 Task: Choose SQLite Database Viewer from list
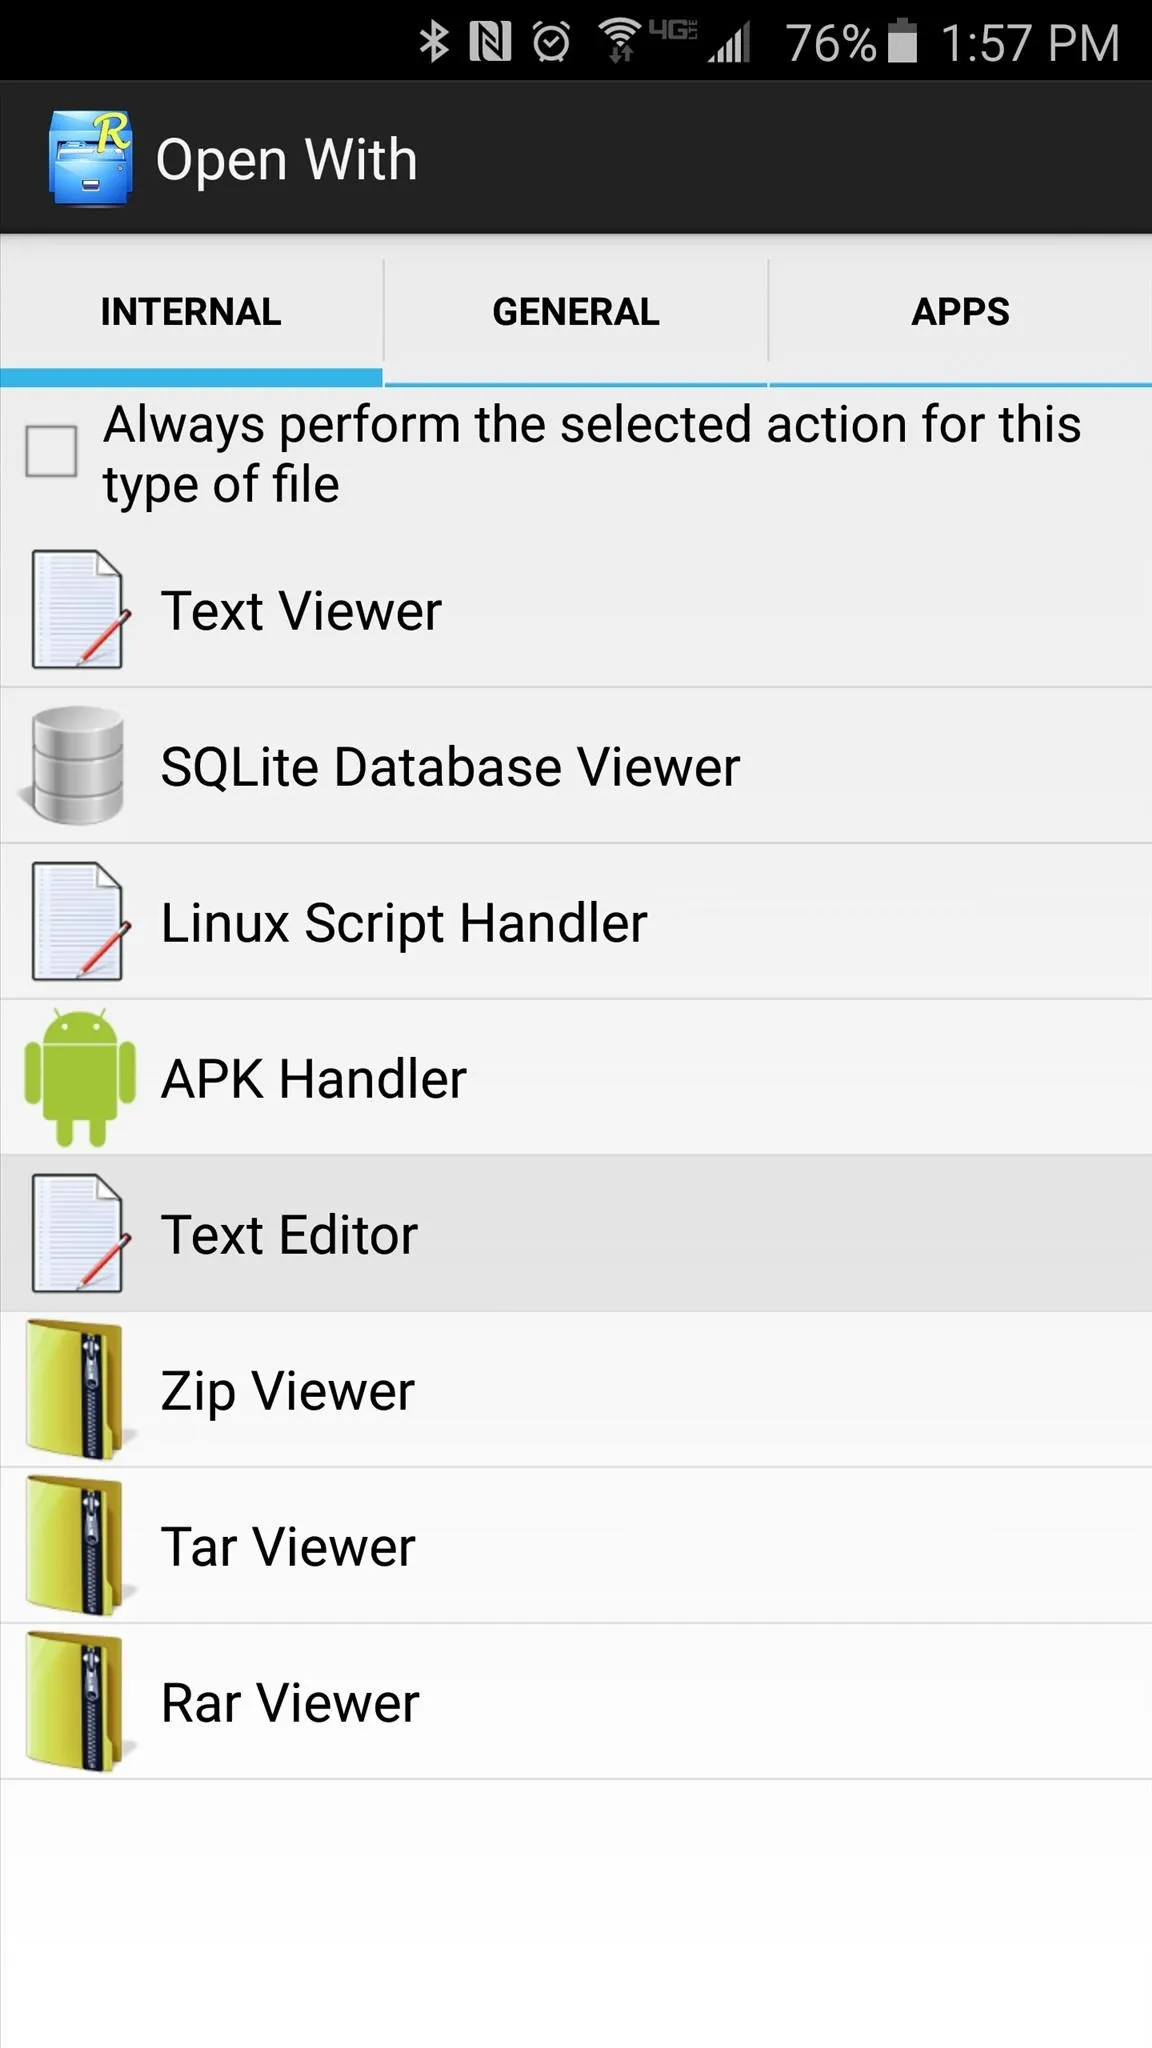pyautogui.click(x=576, y=766)
